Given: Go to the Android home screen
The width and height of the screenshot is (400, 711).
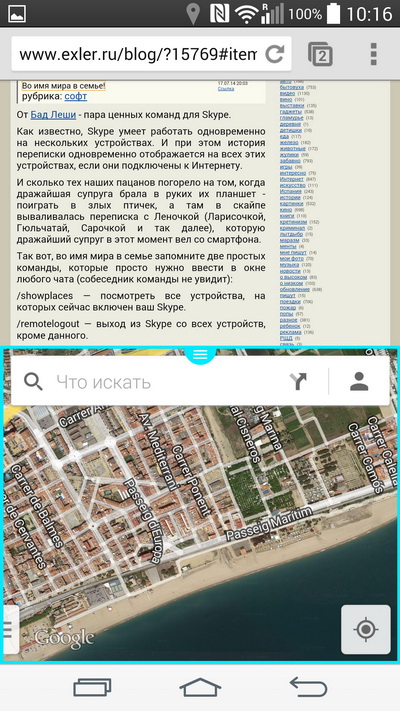Looking at the screenshot, I should 200,687.
